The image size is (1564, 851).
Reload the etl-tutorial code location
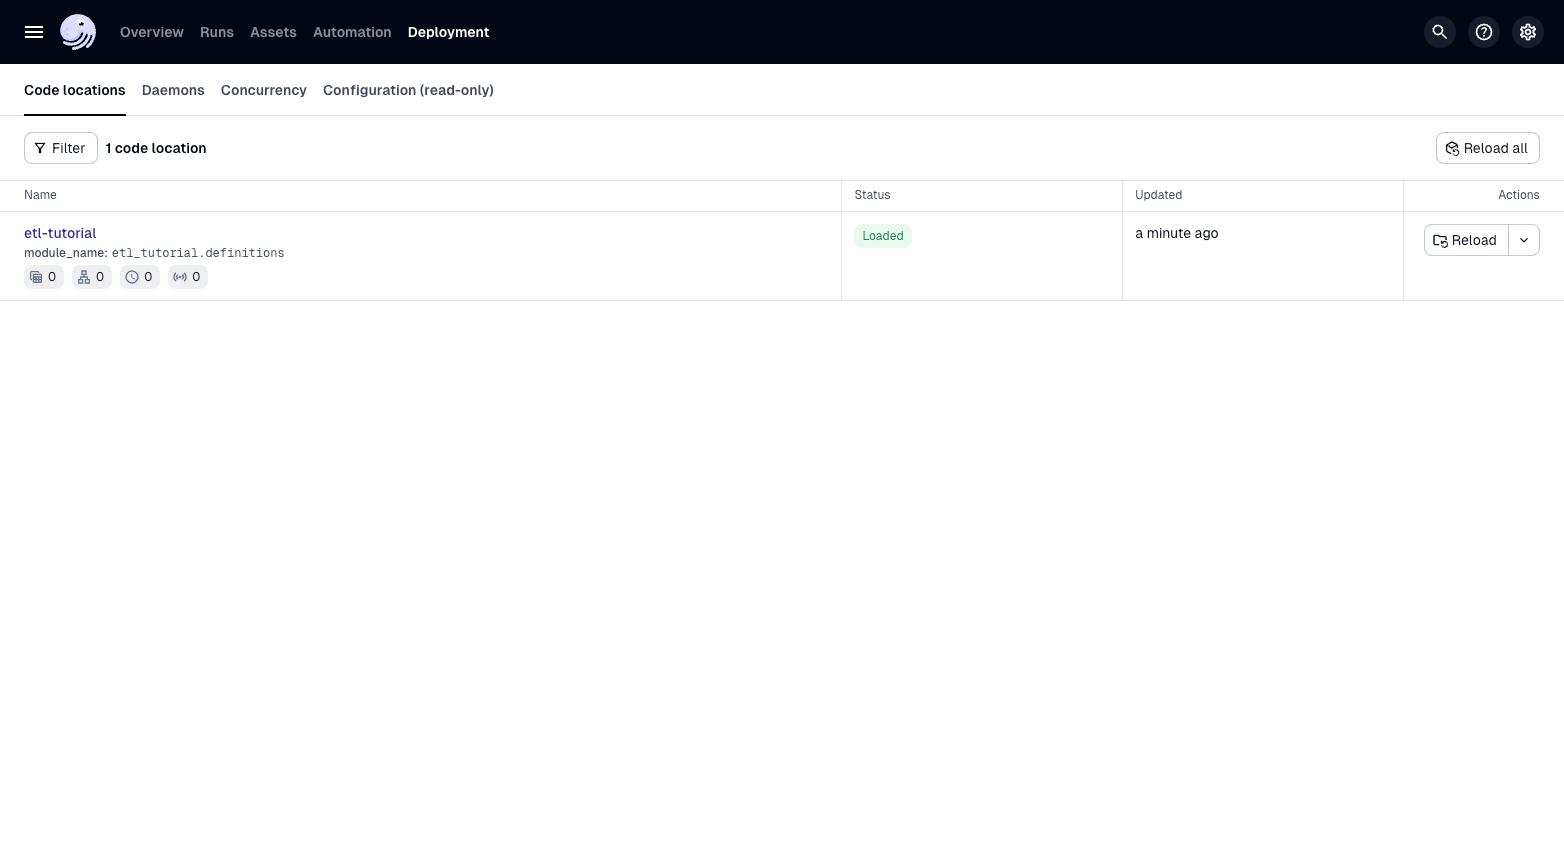coord(1465,240)
